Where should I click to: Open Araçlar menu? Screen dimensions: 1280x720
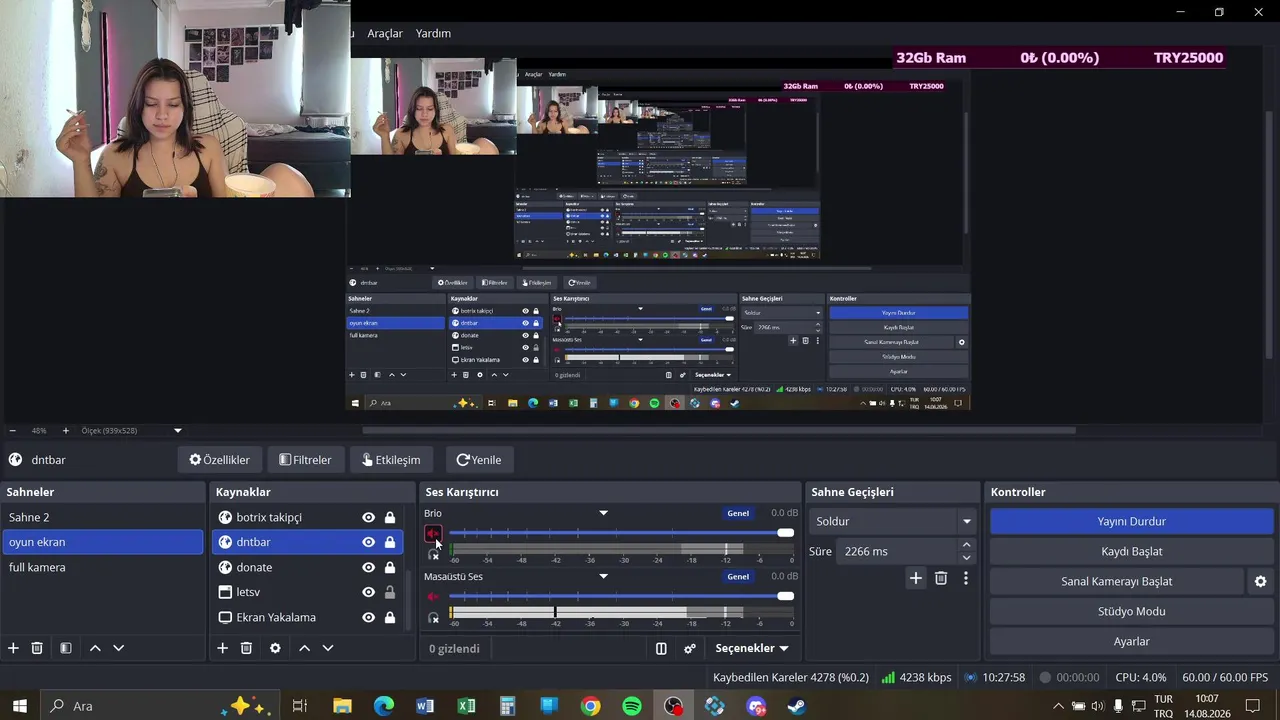pos(385,33)
